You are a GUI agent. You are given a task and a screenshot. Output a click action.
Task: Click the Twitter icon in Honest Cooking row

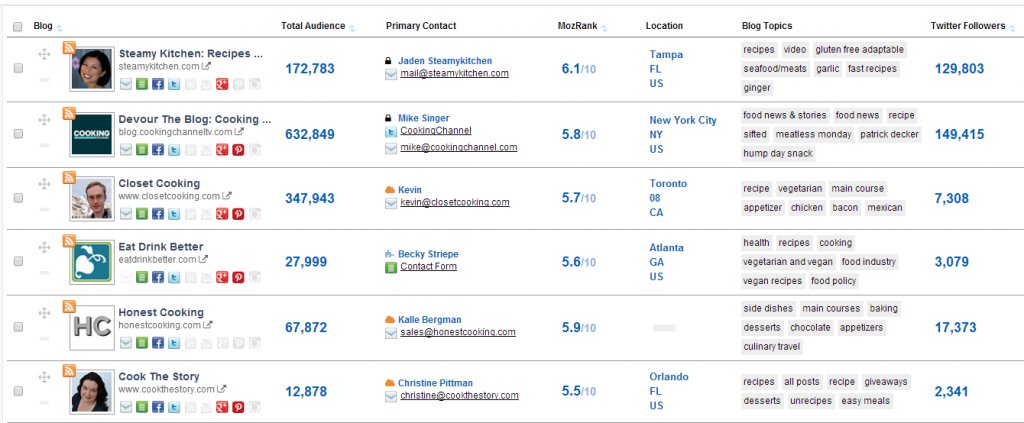[174, 343]
